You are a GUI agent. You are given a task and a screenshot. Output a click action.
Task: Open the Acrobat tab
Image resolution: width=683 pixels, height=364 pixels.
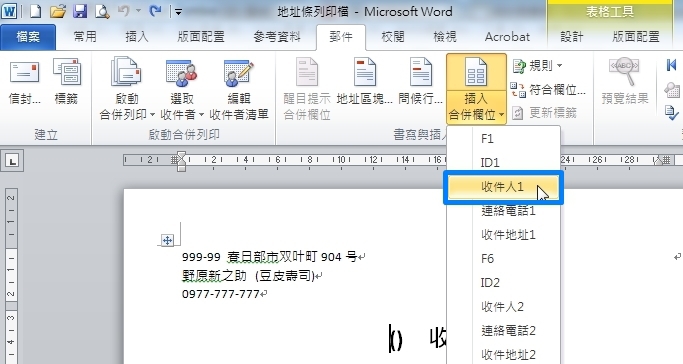pos(507,37)
